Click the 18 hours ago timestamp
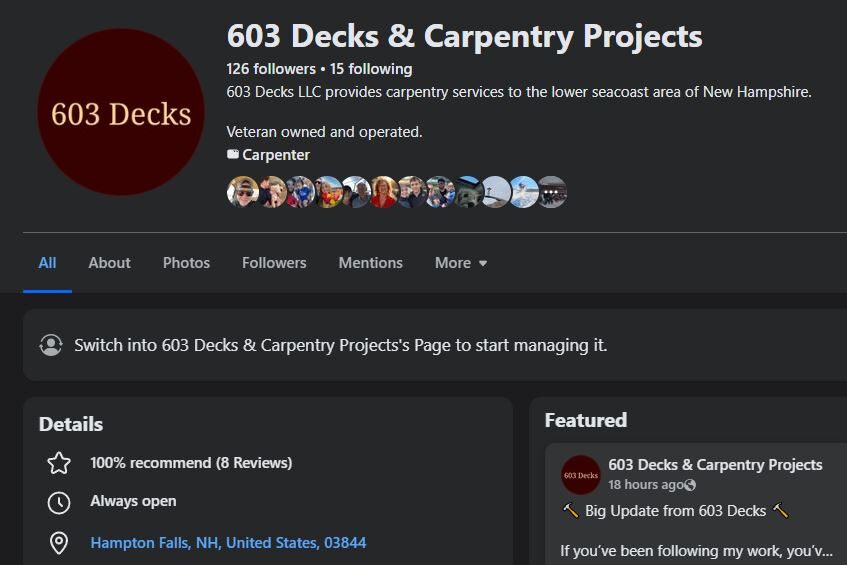This screenshot has width=847, height=565. (646, 485)
